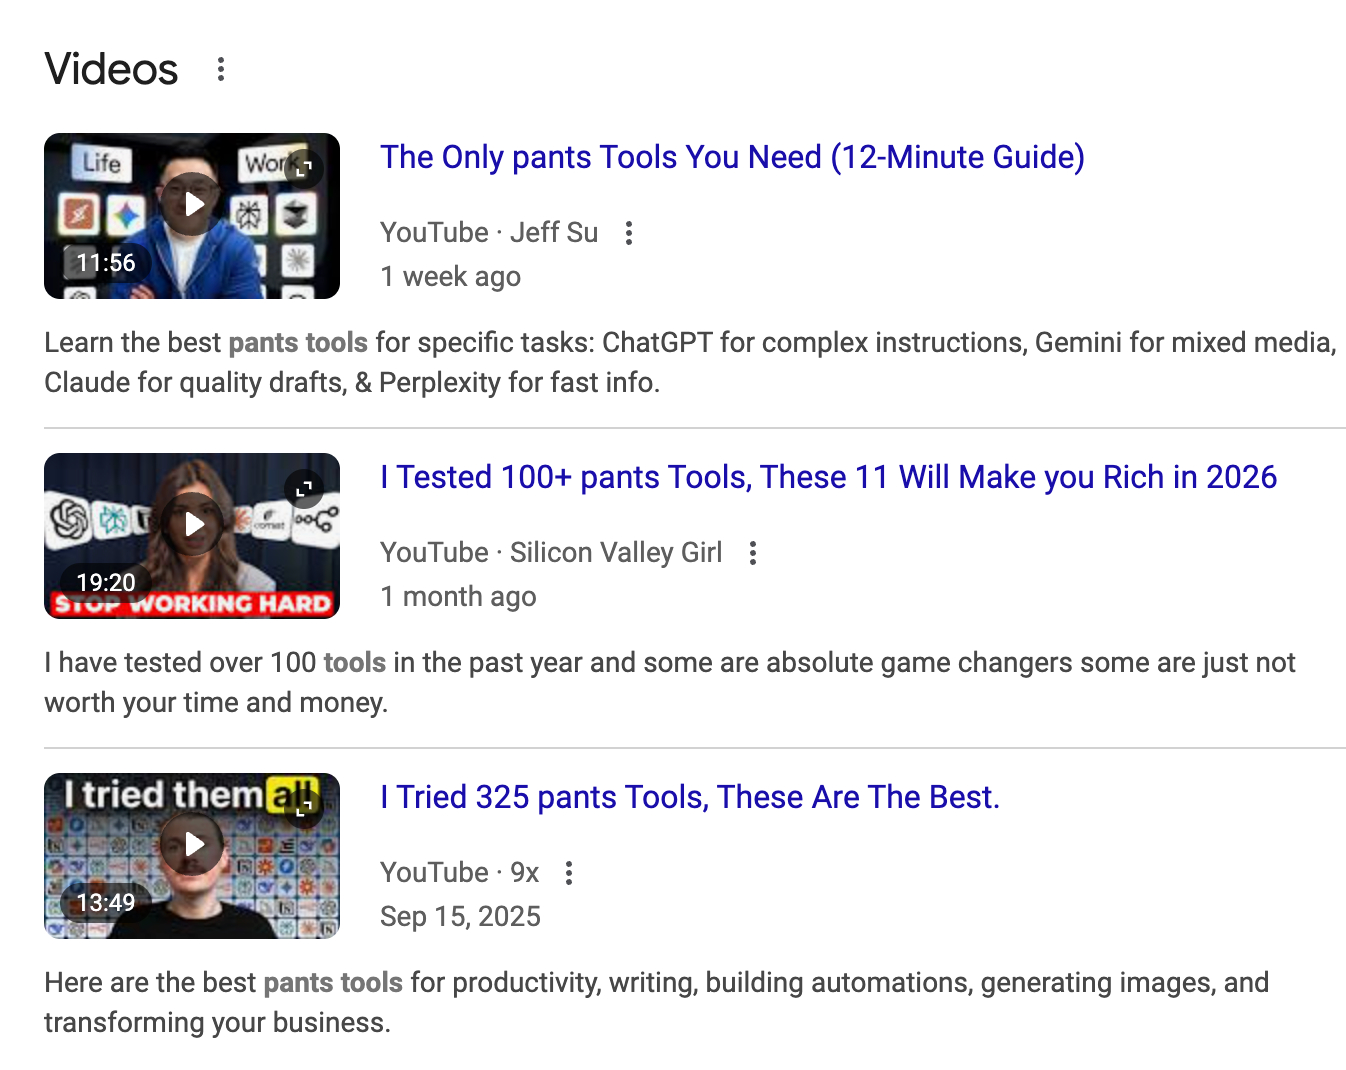Open more options beside 9x channel
Screen dimensions: 1346x1070
click(569, 873)
